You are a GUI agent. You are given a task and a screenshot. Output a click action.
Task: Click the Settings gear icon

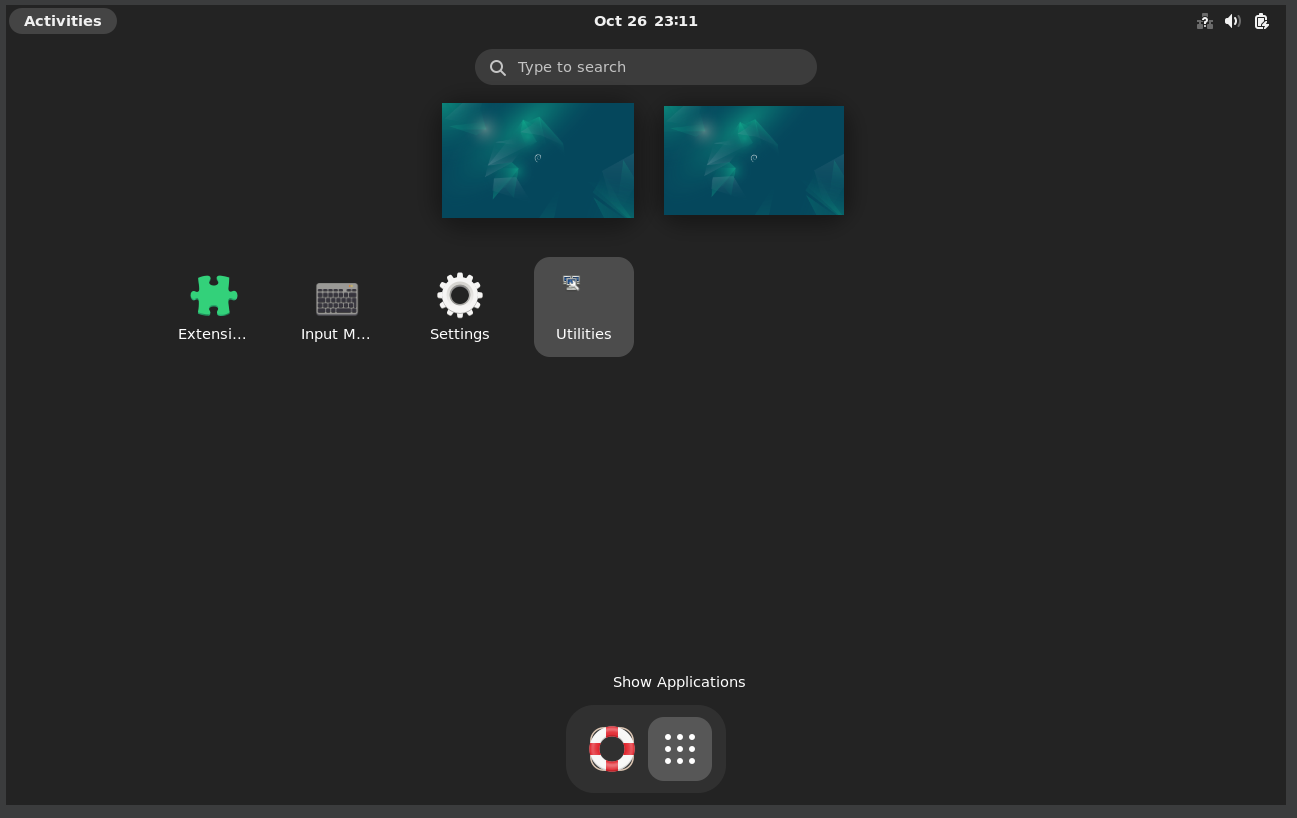[x=459, y=294]
